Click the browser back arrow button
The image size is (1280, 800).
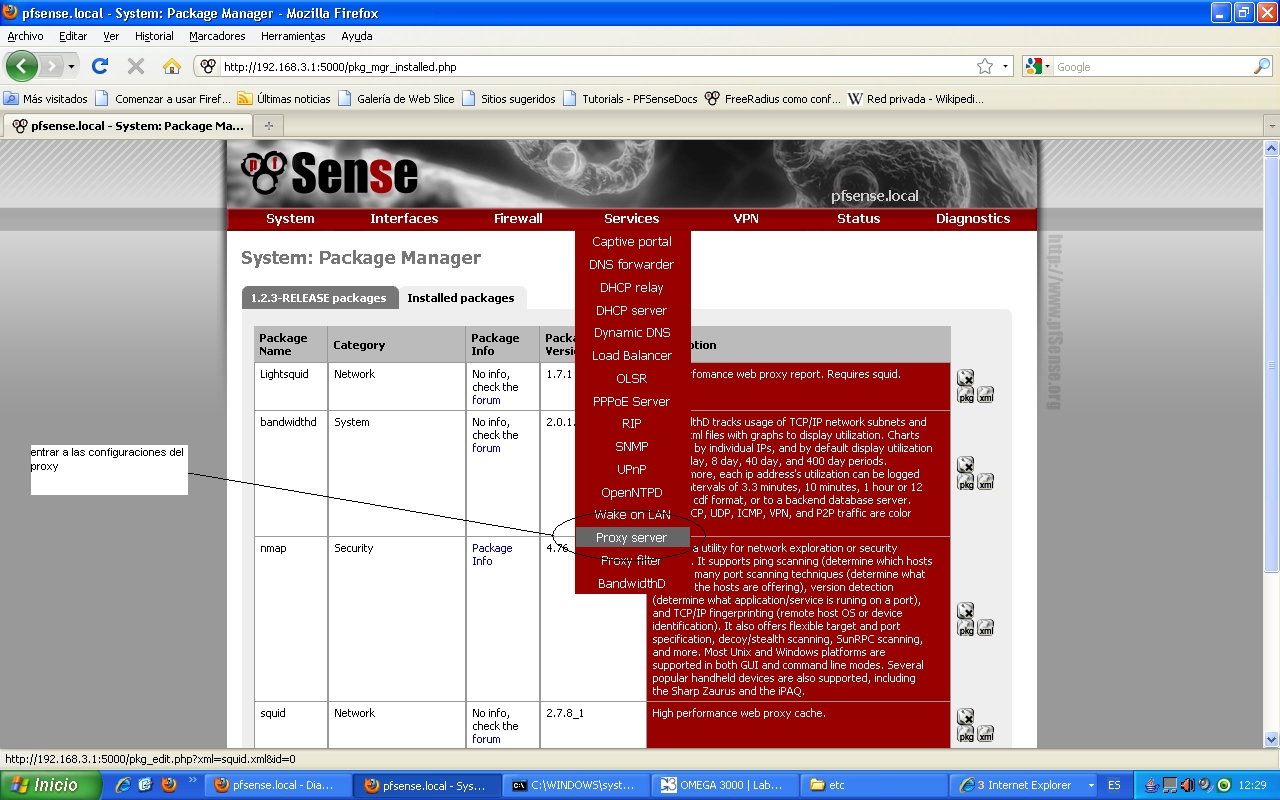point(22,67)
